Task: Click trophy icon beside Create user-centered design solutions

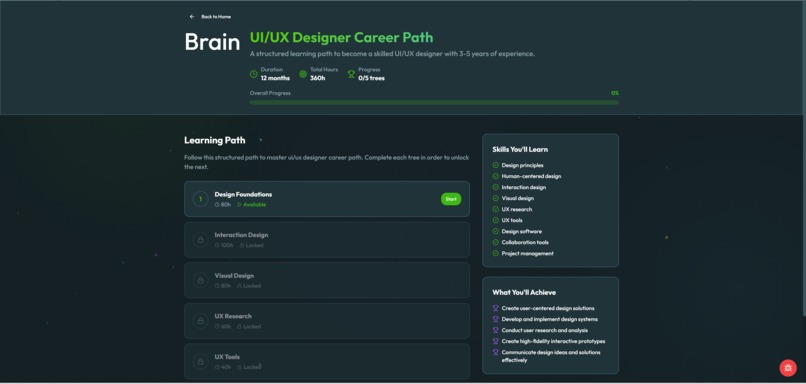Action: (x=496, y=308)
